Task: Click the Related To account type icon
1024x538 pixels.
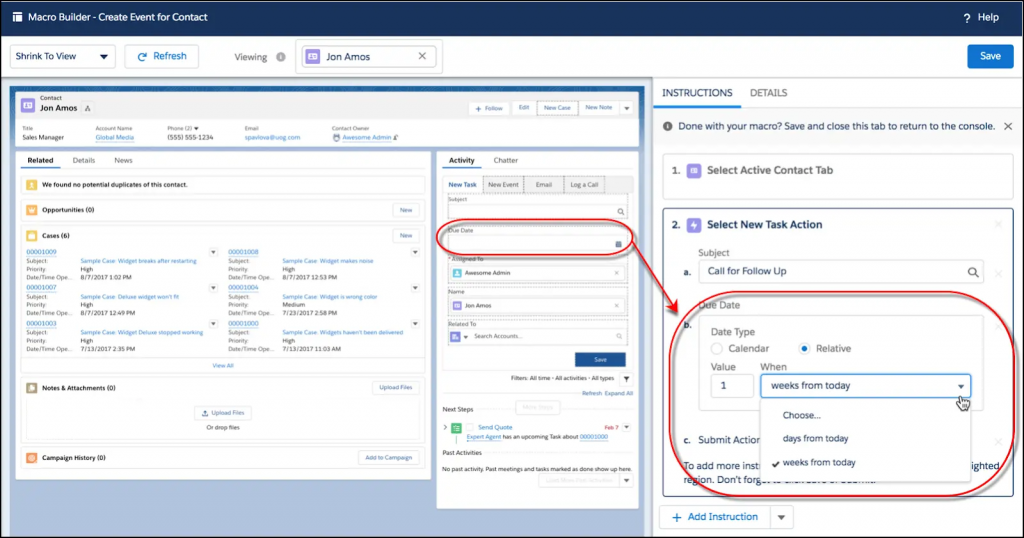Action: point(455,336)
